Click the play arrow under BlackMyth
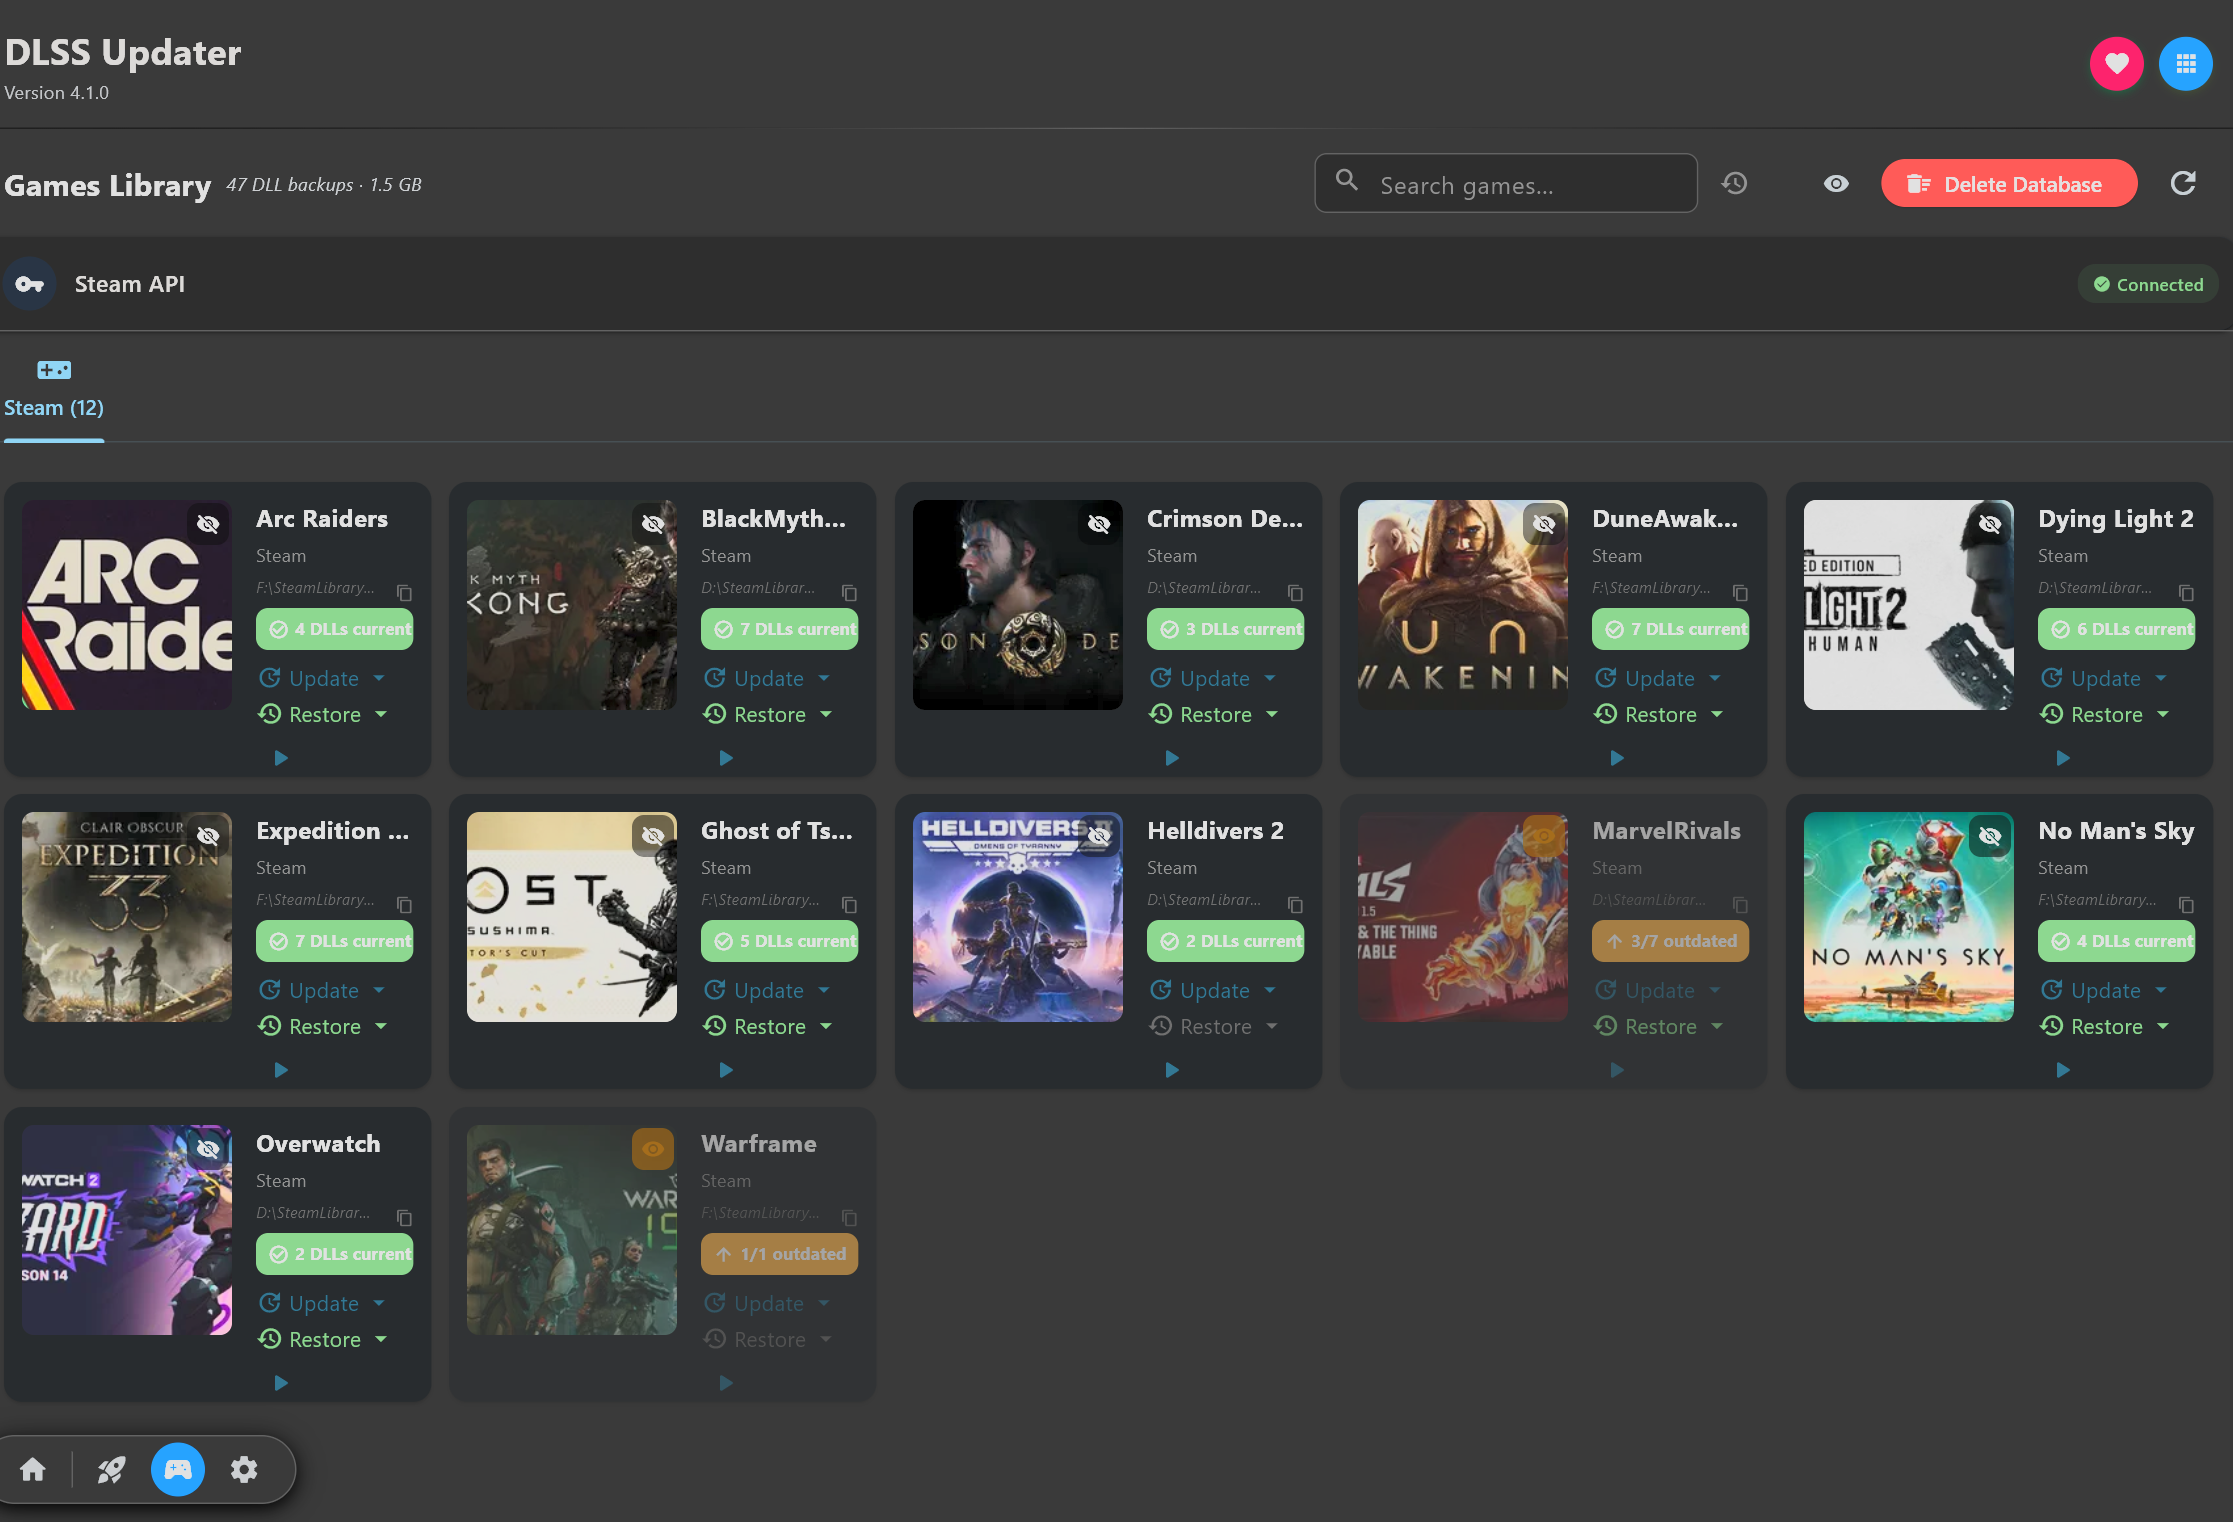 coord(726,758)
